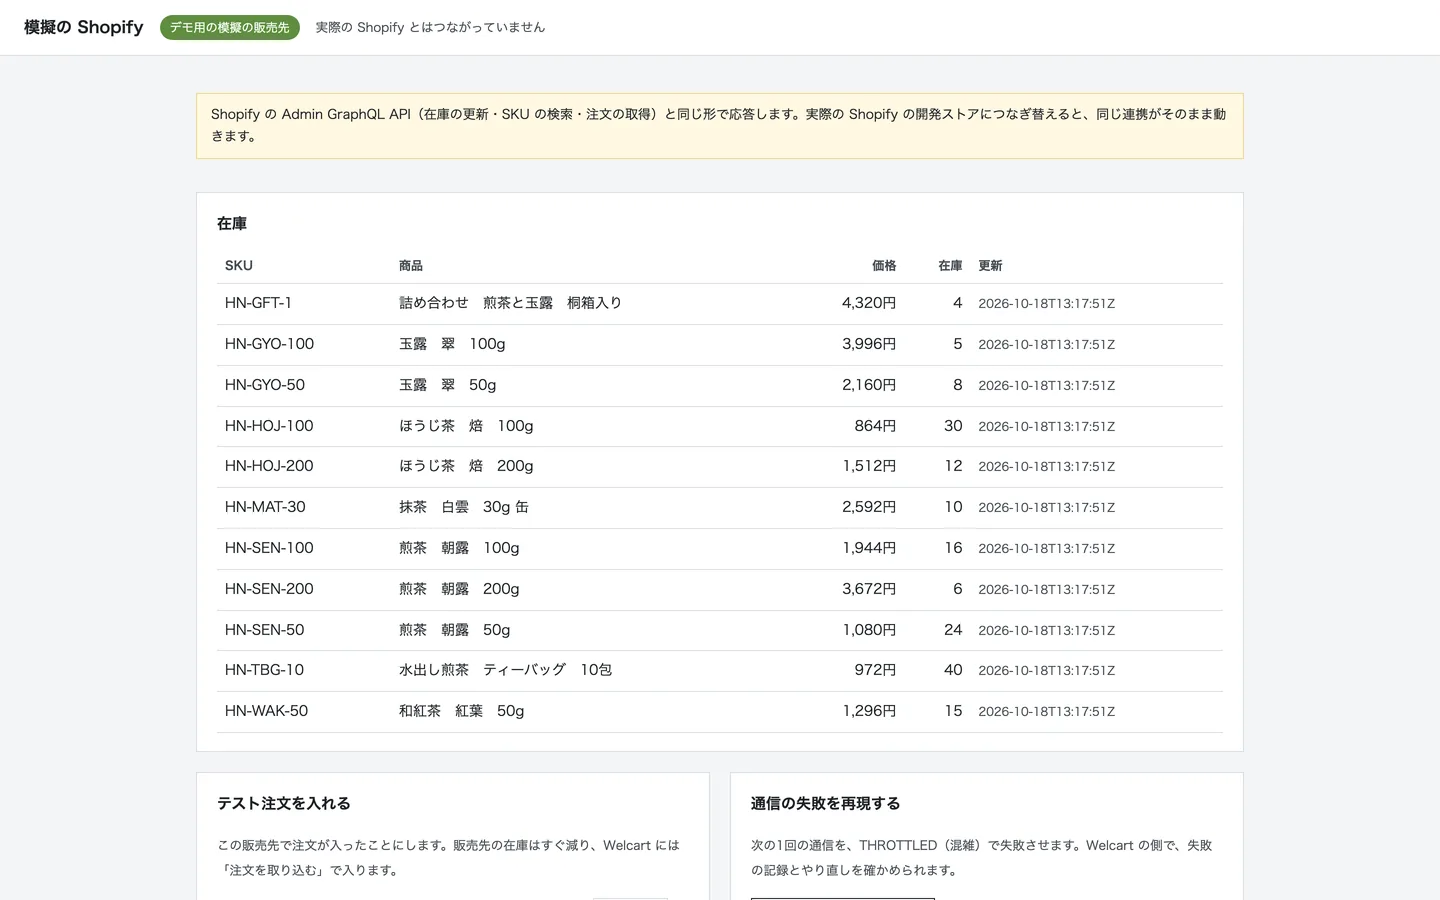Screen dimensions: 1440x900
Task: Select the 更新 column header
Action: pyautogui.click(x=990, y=266)
